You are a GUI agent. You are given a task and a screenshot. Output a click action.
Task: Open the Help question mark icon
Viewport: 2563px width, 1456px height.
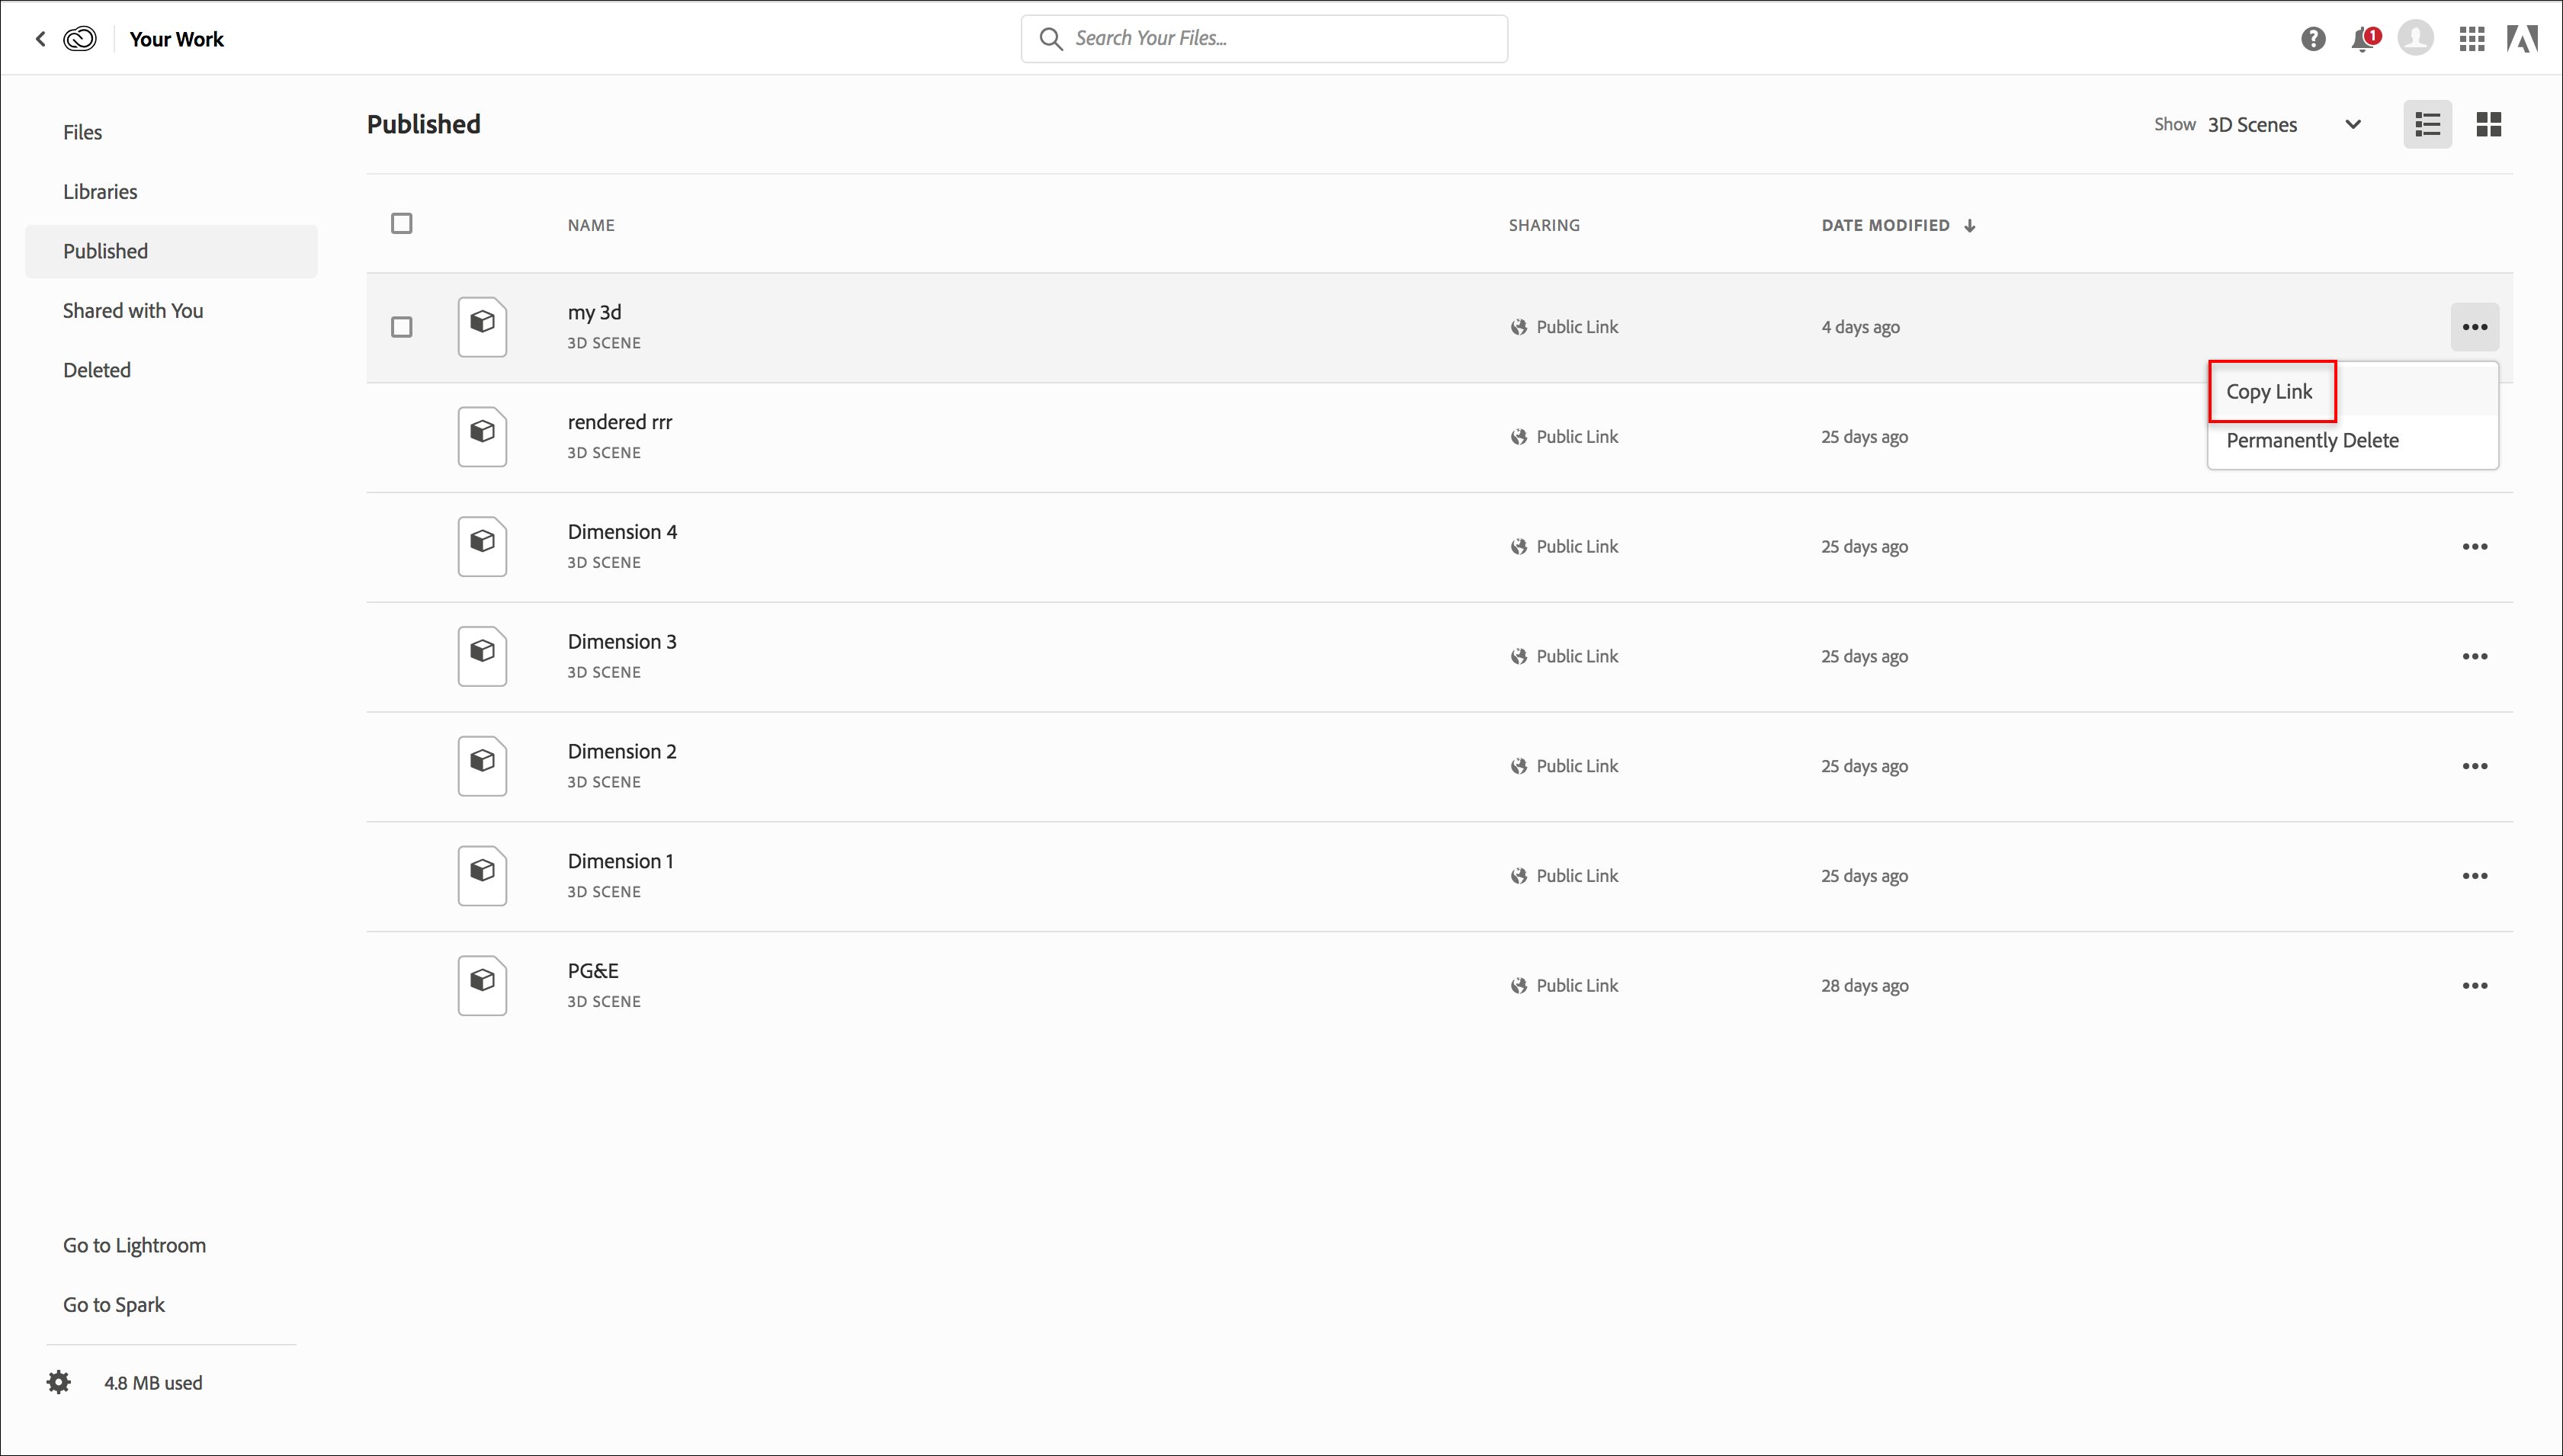point(2312,39)
